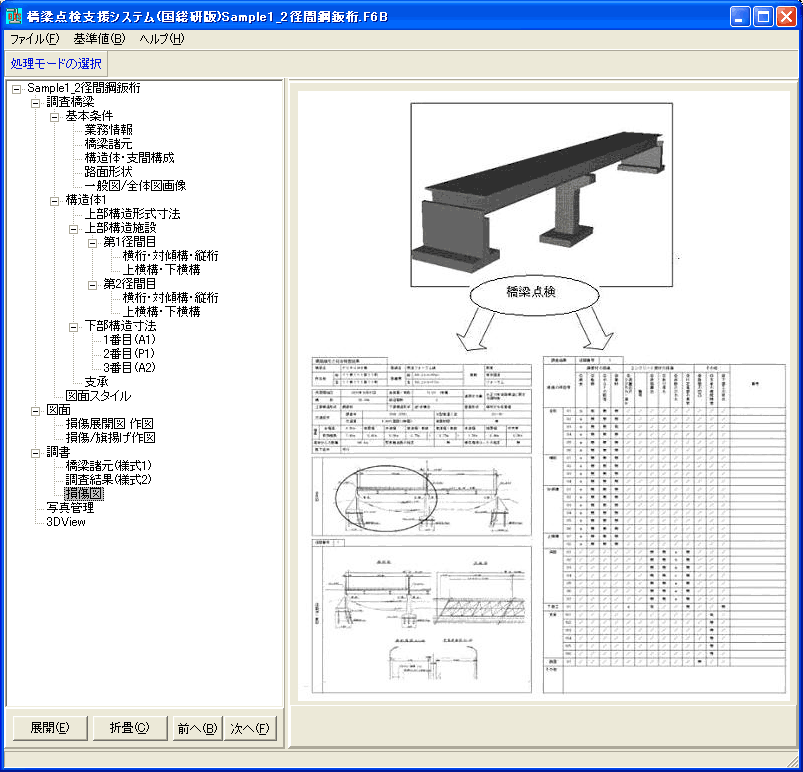Select 構造体・支間構成 tree item
The image size is (803, 772).
click(x=129, y=158)
